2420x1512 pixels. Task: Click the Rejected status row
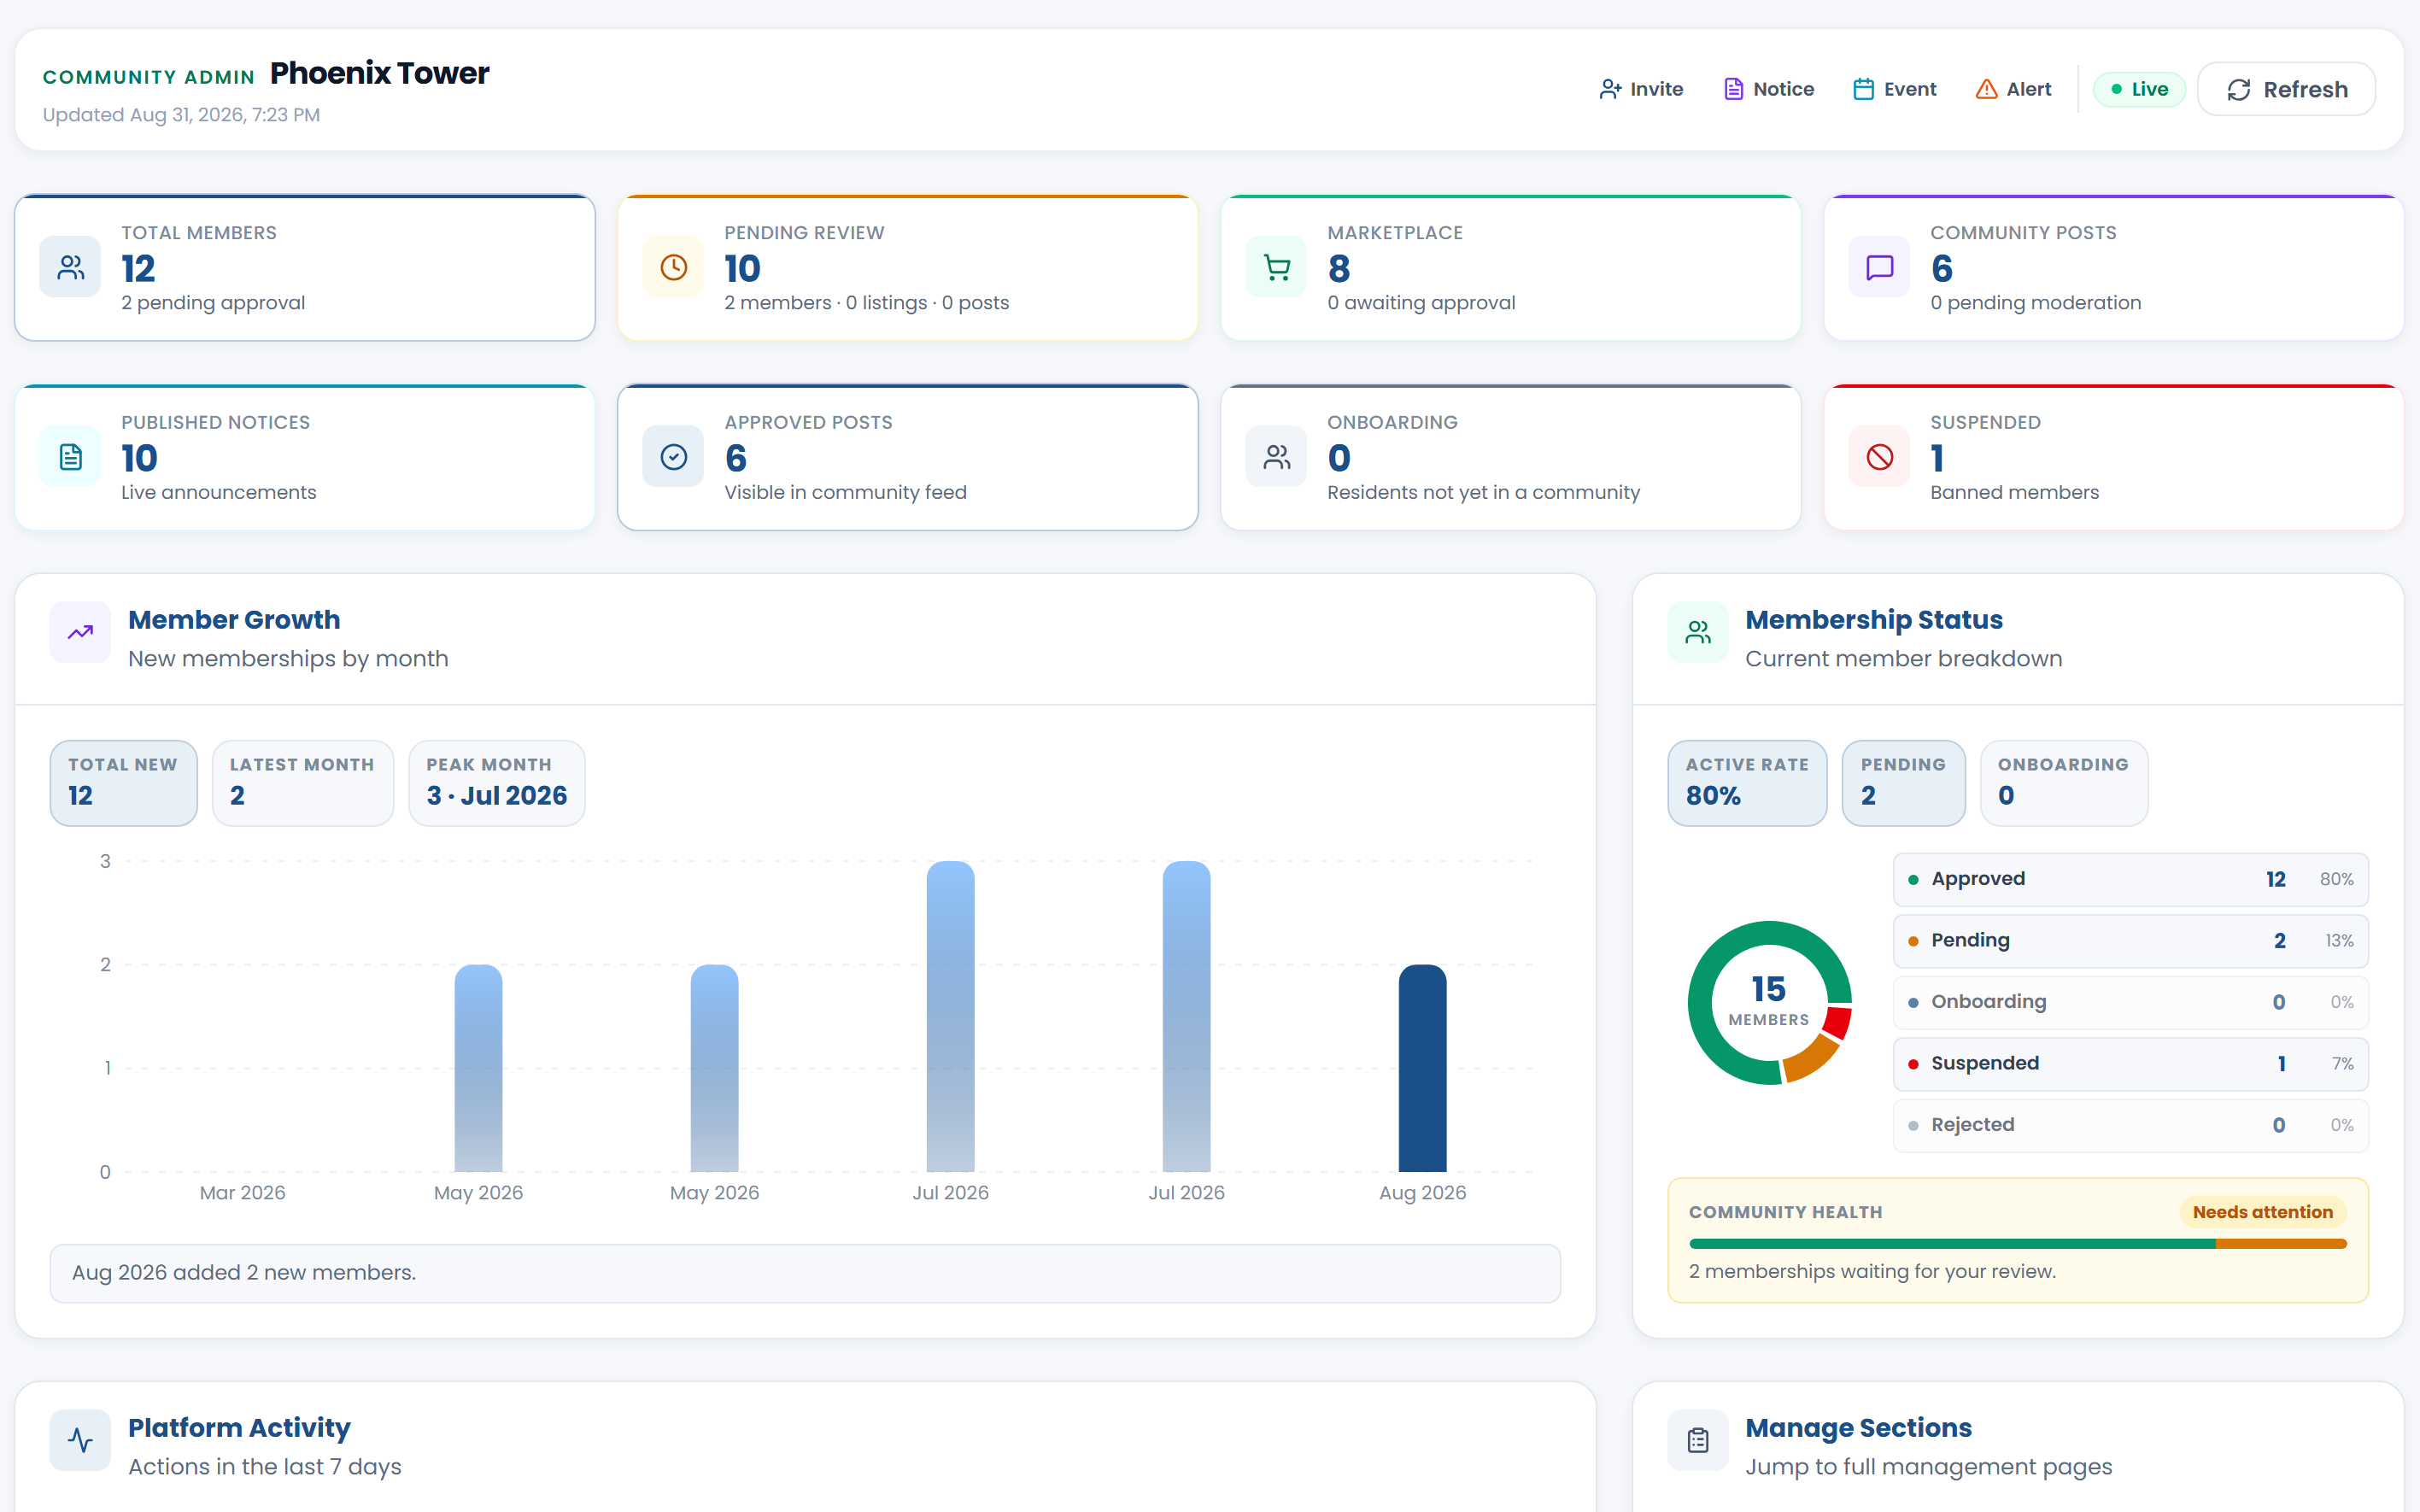pyautogui.click(x=2131, y=1125)
